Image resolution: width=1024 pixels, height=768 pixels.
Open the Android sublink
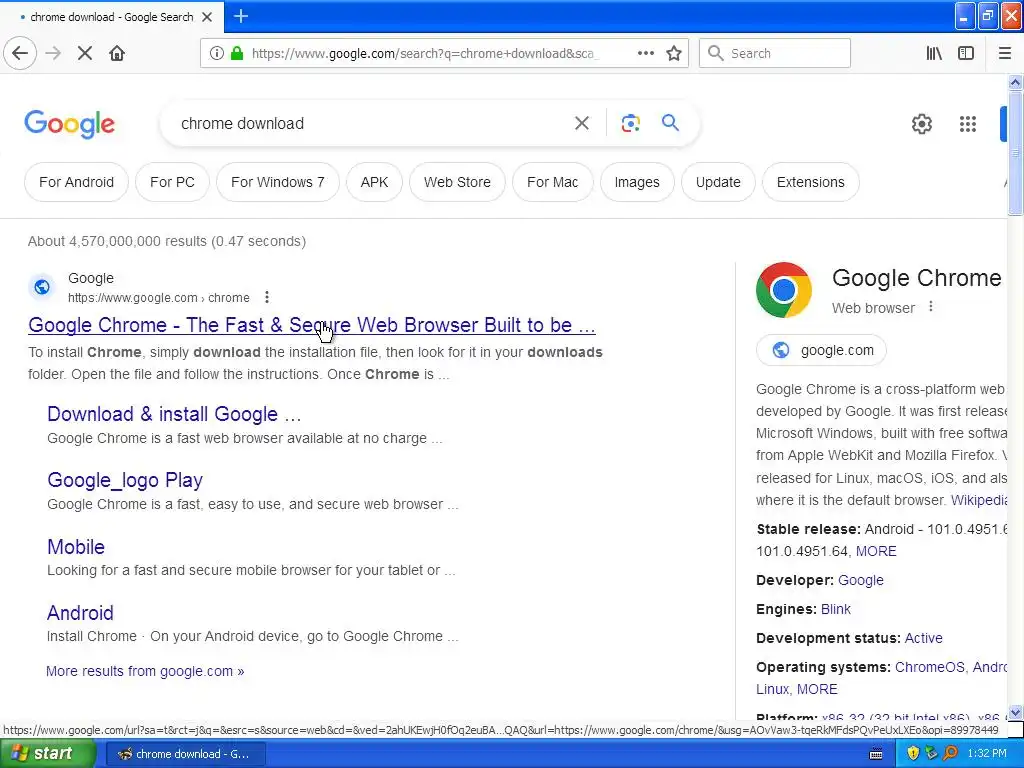point(80,613)
